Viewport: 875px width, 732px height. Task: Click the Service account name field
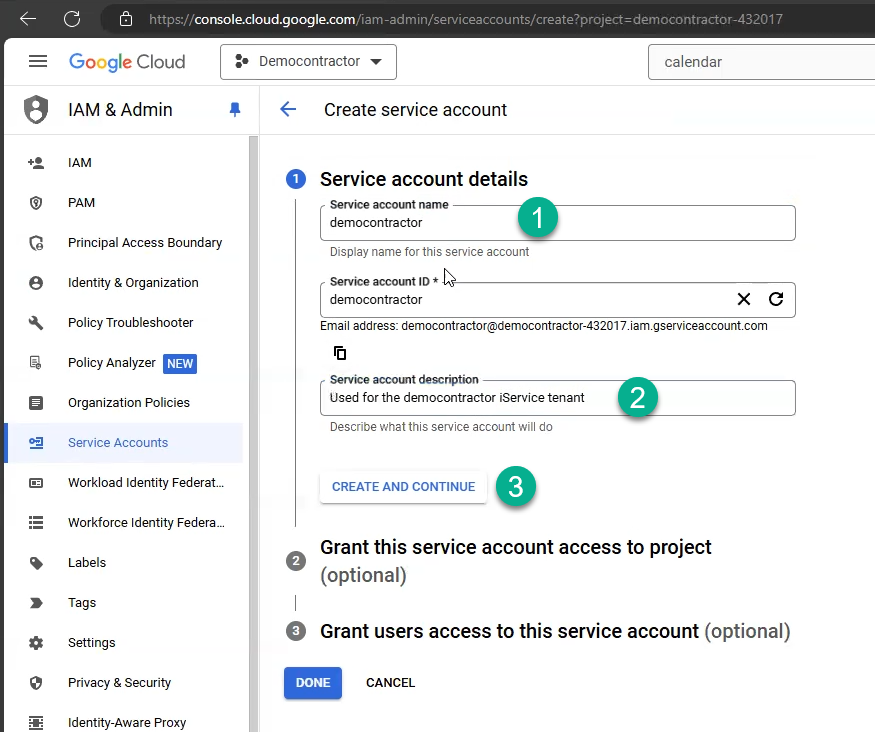point(557,223)
